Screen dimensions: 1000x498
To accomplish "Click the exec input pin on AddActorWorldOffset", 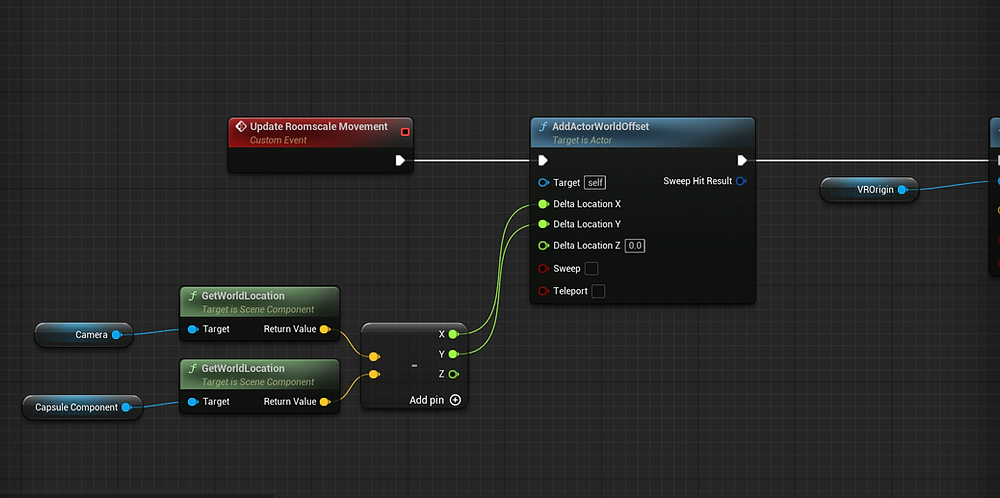I will (543, 160).
